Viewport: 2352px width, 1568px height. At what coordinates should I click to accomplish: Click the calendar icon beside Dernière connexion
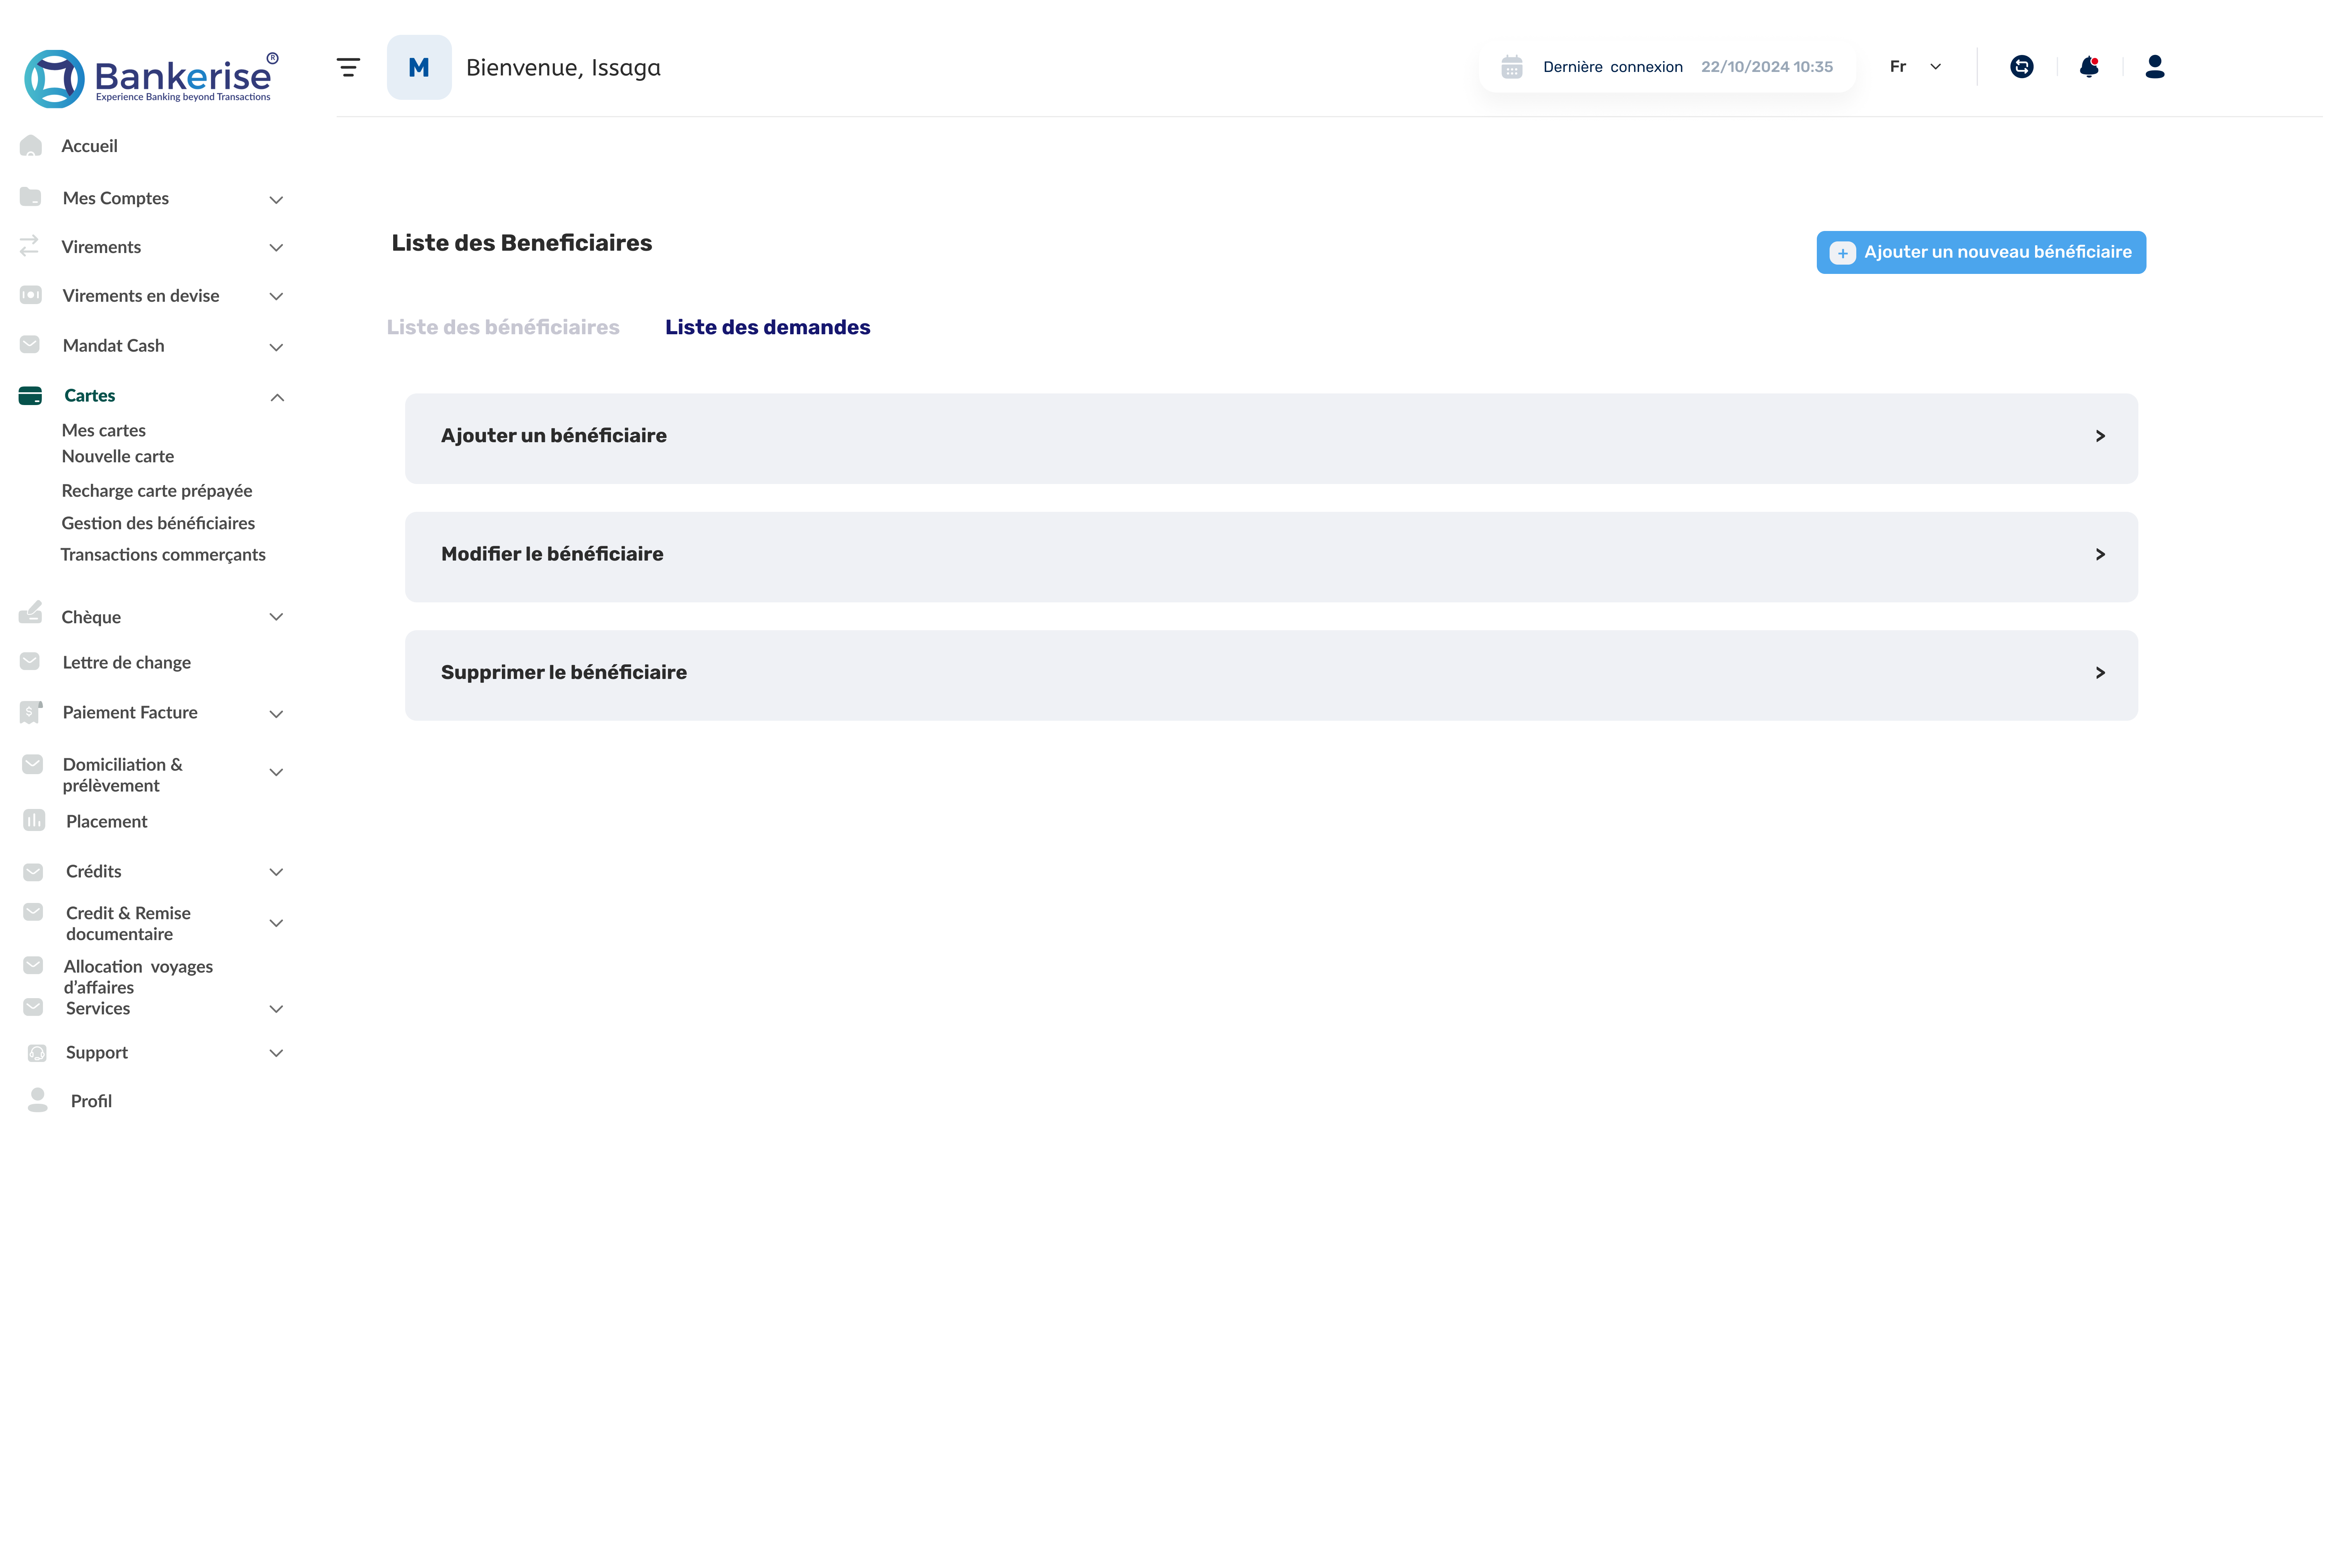coord(1511,67)
